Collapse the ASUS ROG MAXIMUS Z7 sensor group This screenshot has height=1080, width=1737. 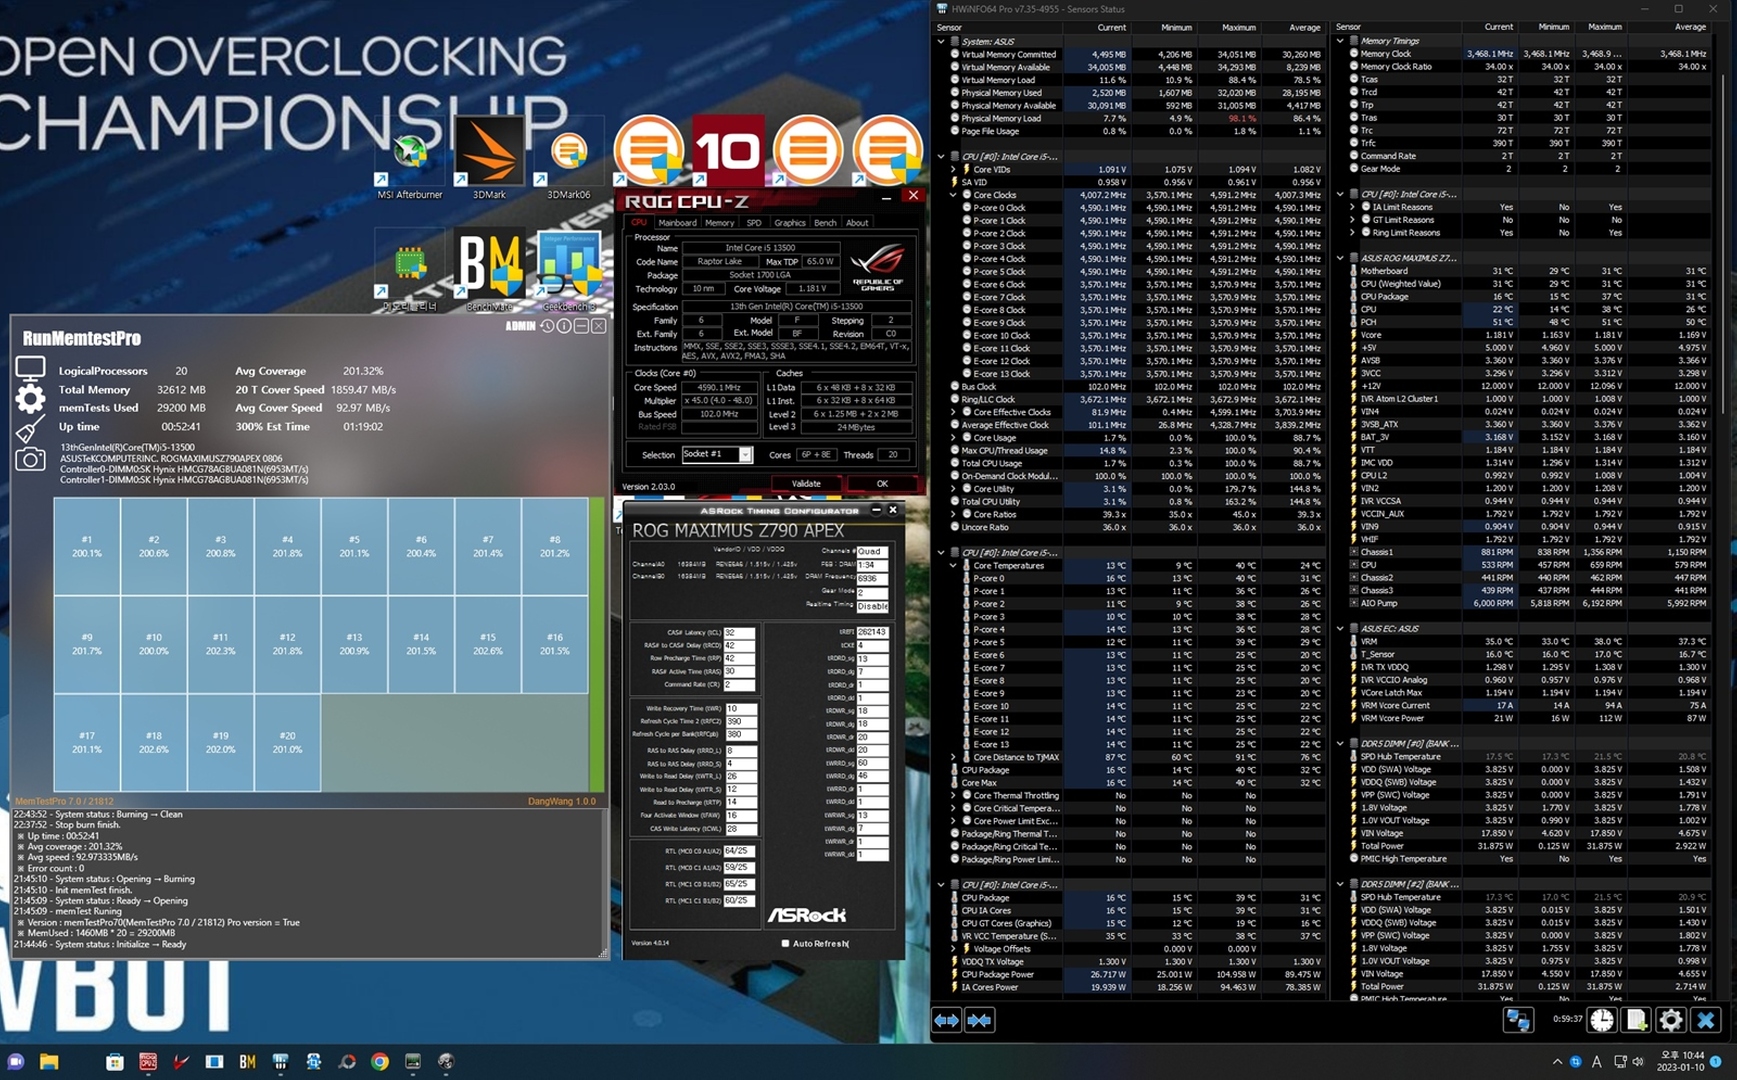[x=1341, y=258]
